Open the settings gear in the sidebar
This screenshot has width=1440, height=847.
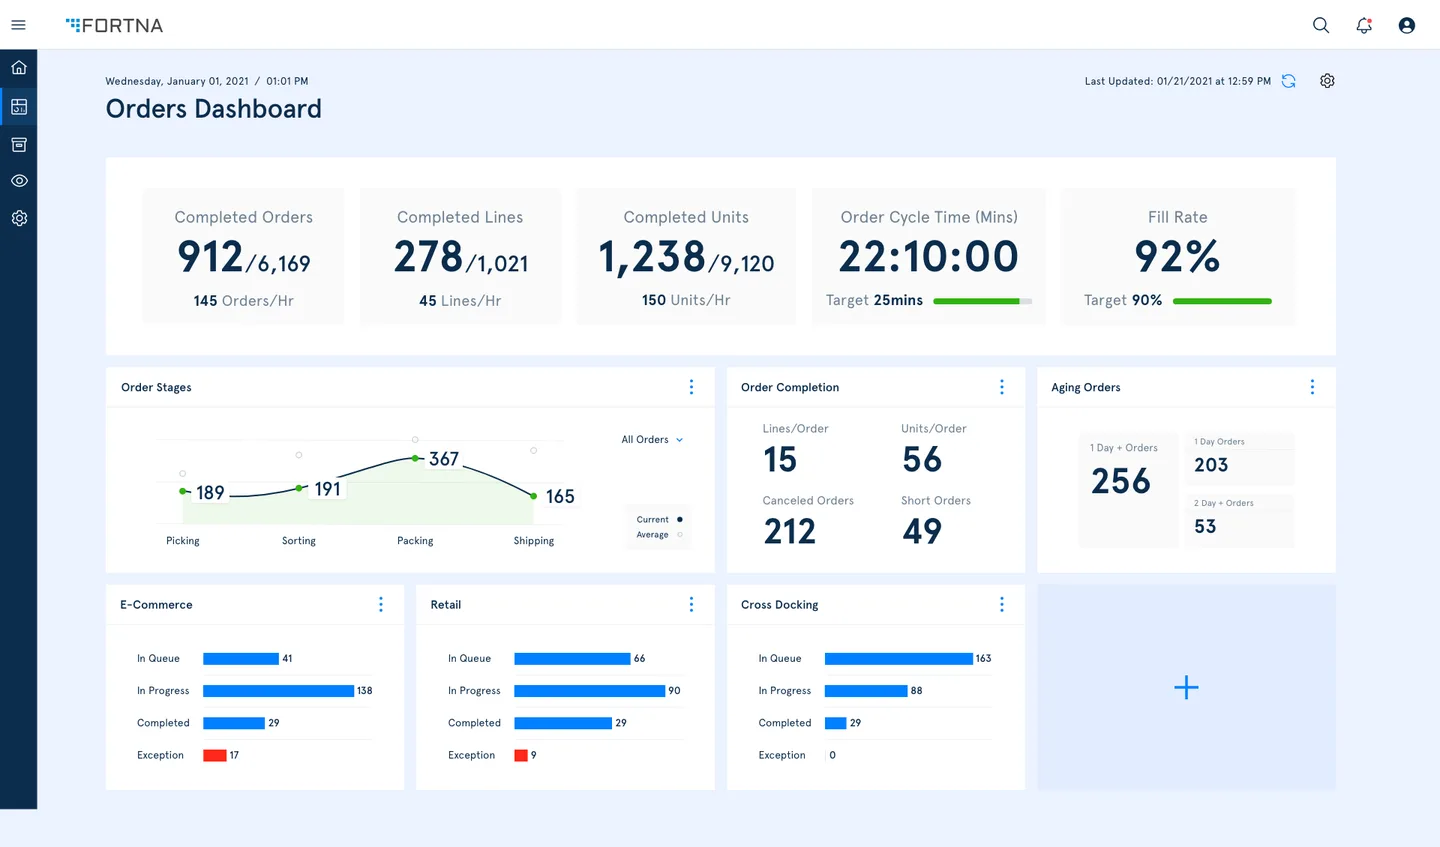click(19, 218)
